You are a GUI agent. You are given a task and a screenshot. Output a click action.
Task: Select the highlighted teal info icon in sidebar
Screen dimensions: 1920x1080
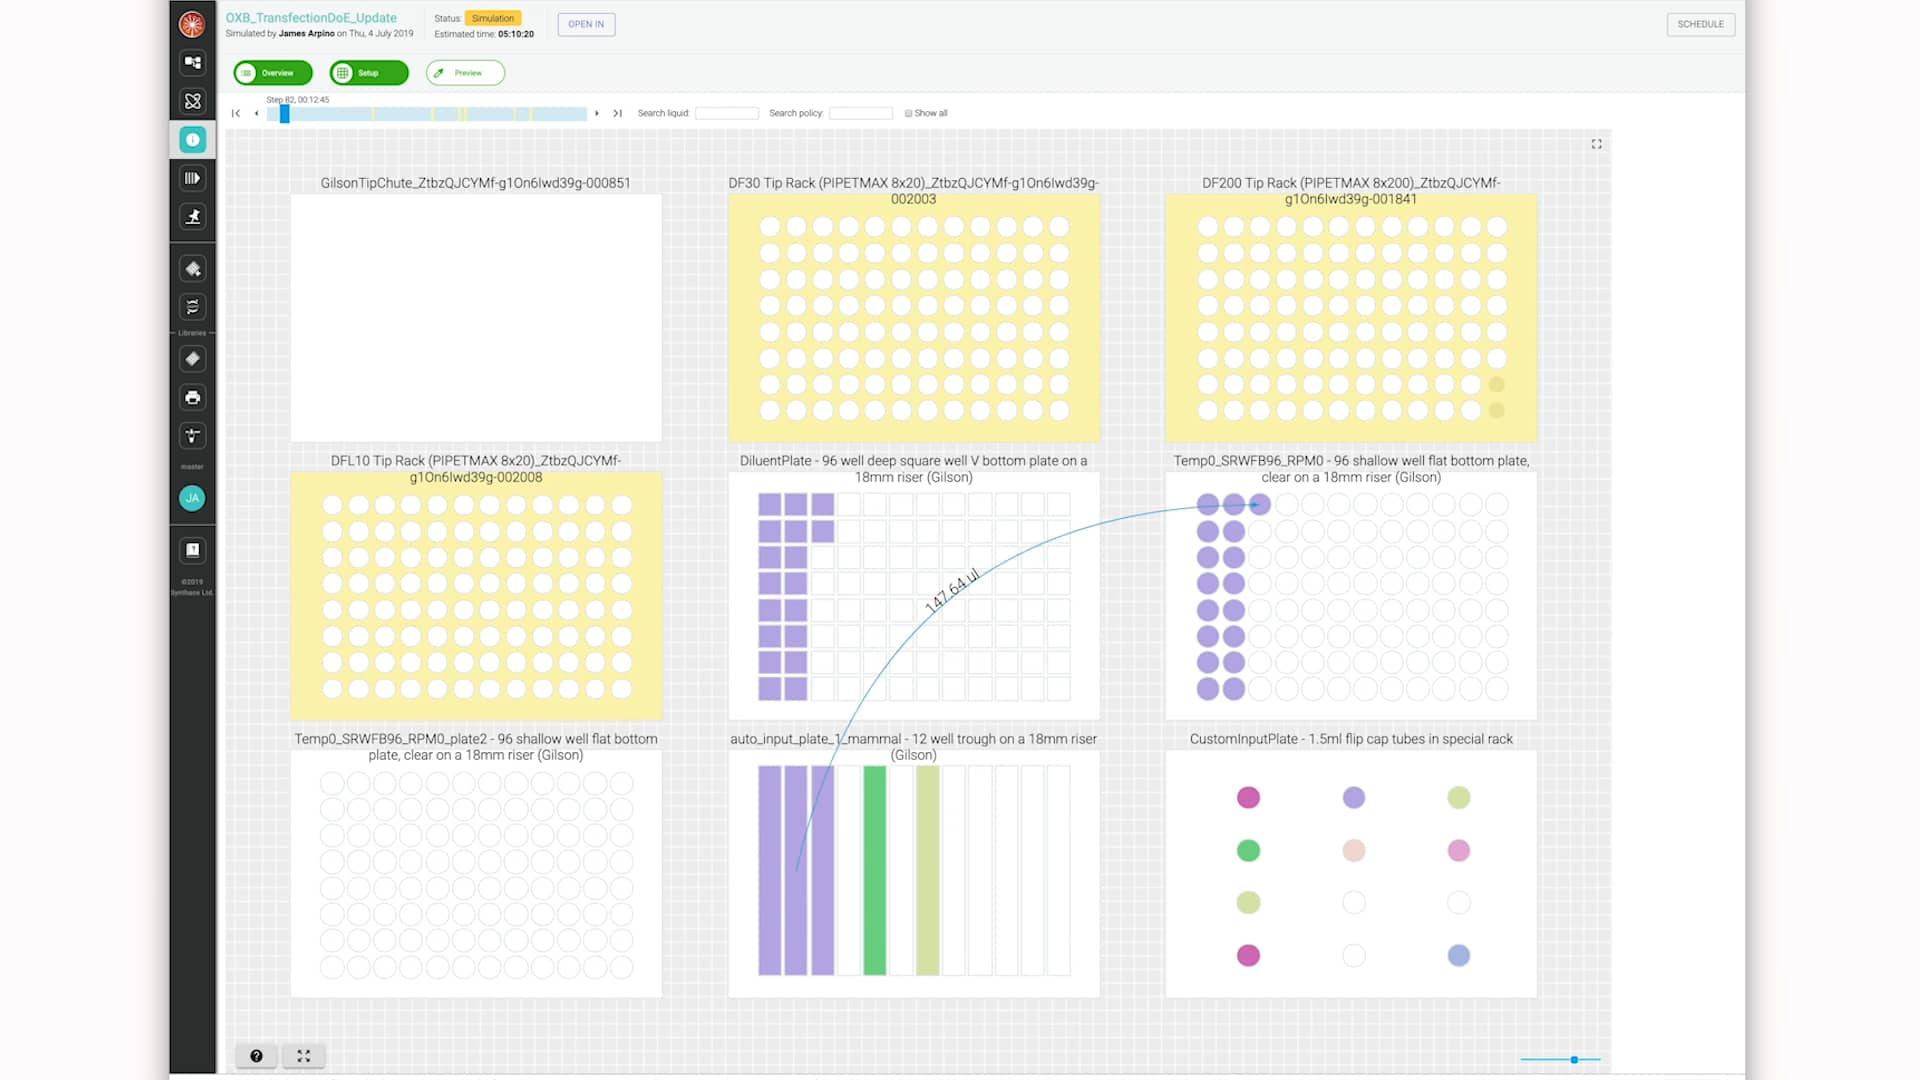(x=193, y=140)
